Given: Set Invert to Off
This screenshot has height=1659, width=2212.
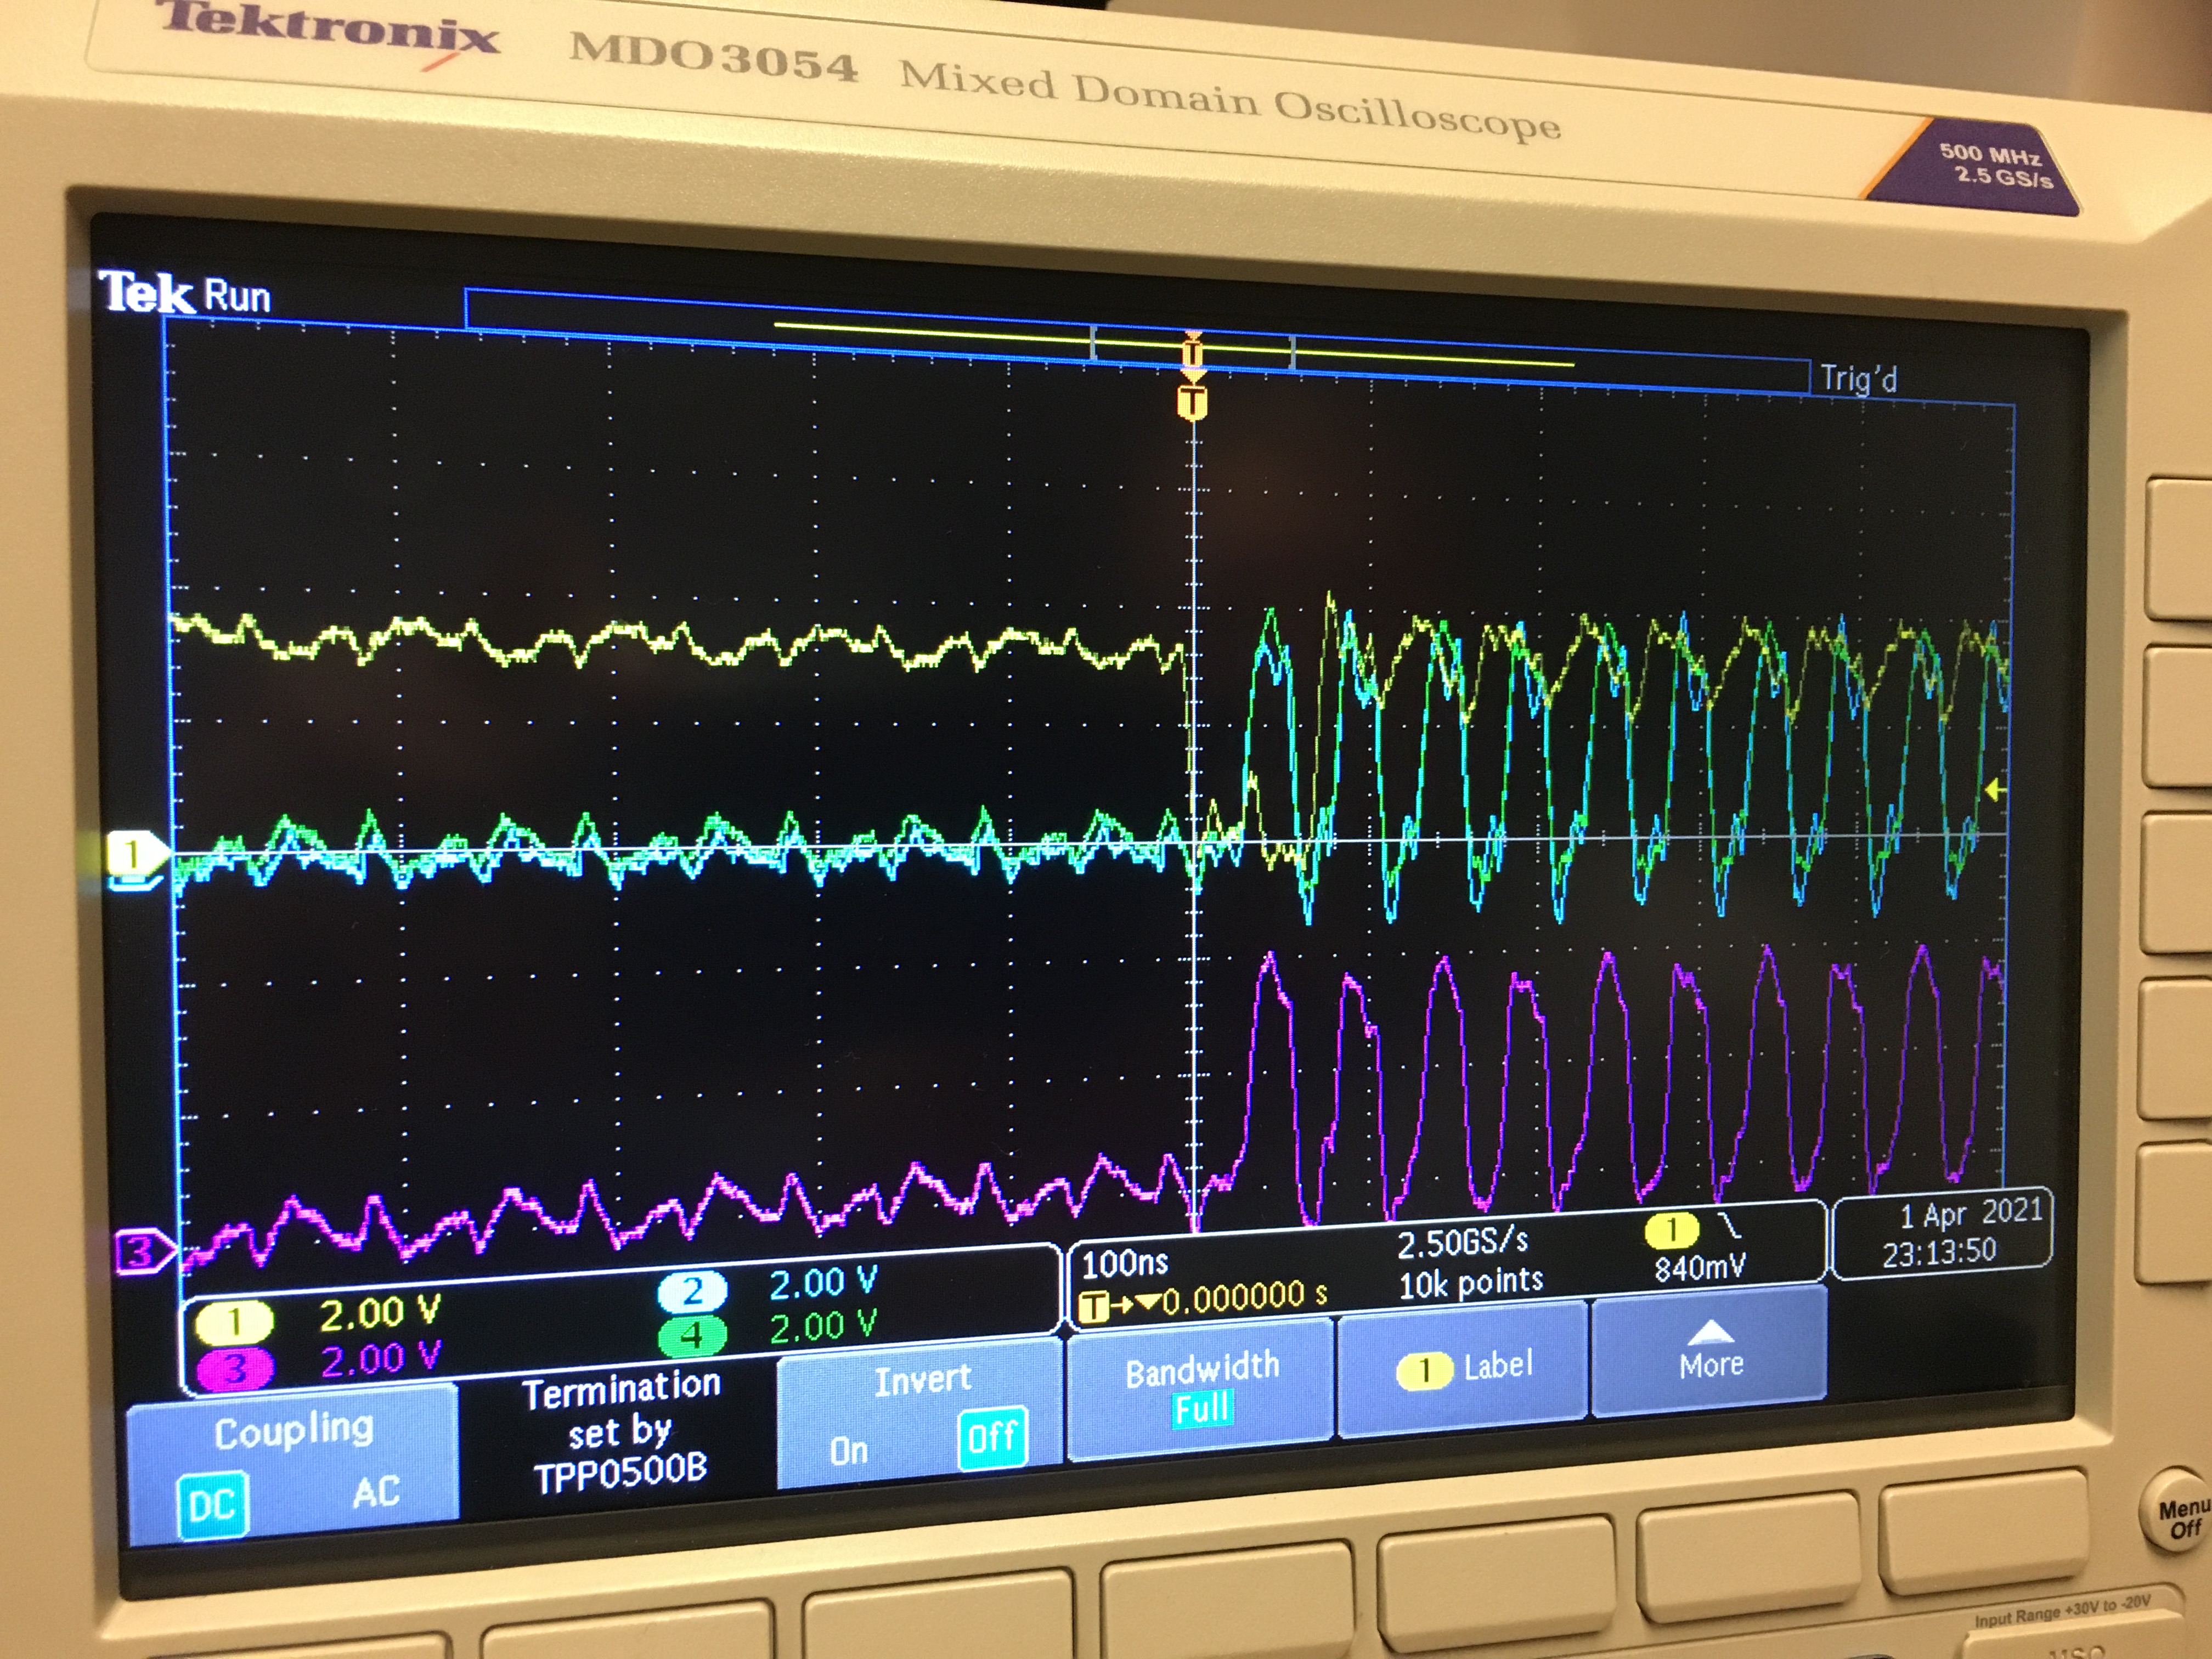Looking at the screenshot, I should pos(992,1438).
